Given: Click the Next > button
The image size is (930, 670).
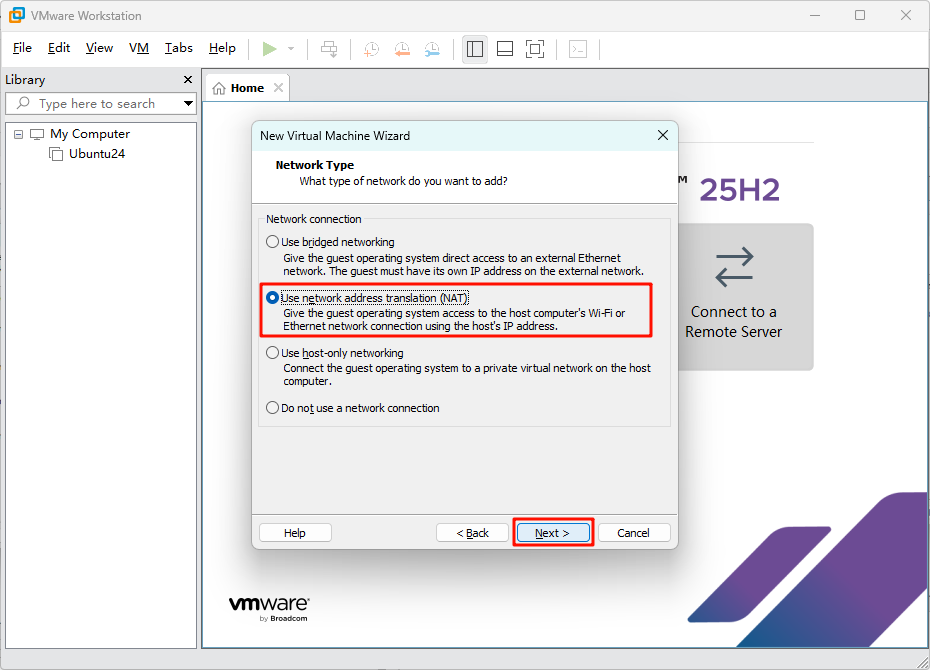Looking at the screenshot, I should pyautogui.click(x=553, y=533).
